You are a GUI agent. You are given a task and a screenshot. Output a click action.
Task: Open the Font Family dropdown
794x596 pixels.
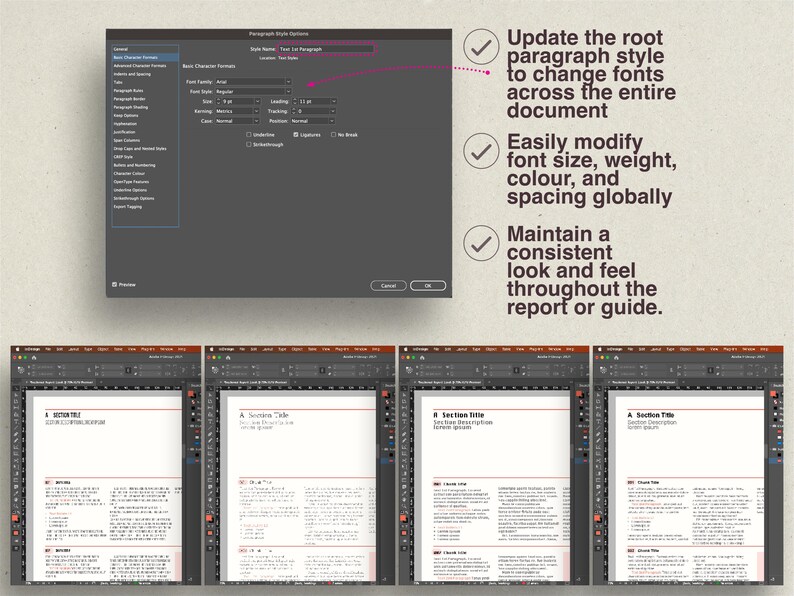click(253, 82)
